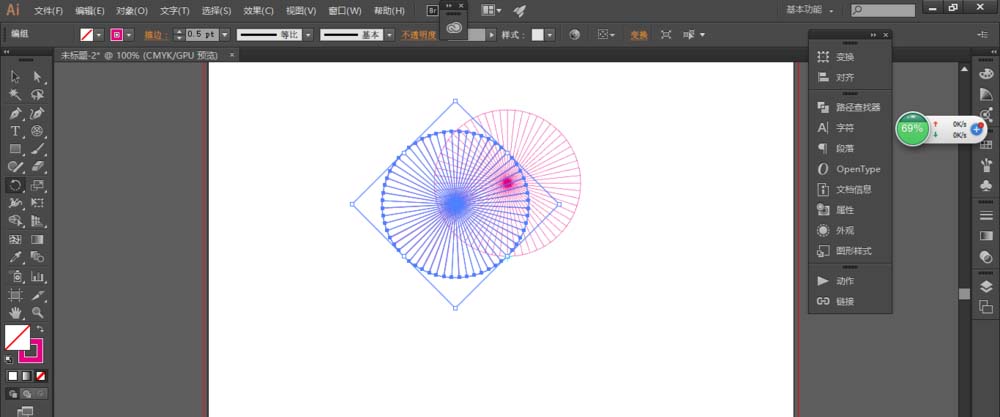Select the Type tool
Viewport: 1000px width, 417px height.
[x=15, y=131]
